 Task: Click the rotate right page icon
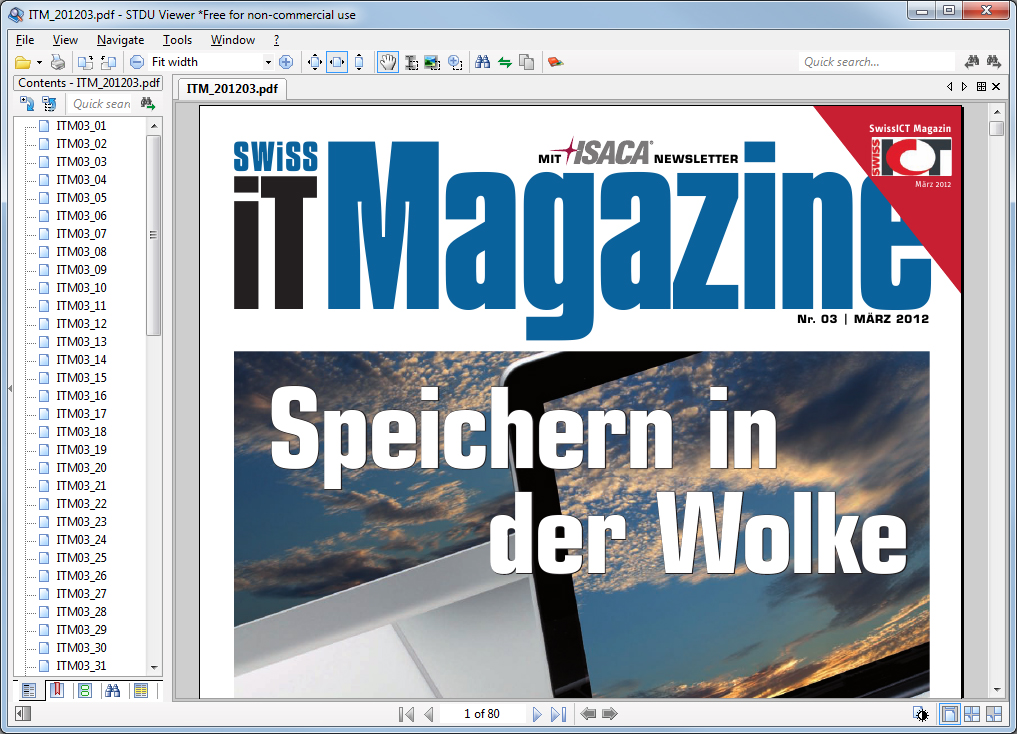coord(108,62)
